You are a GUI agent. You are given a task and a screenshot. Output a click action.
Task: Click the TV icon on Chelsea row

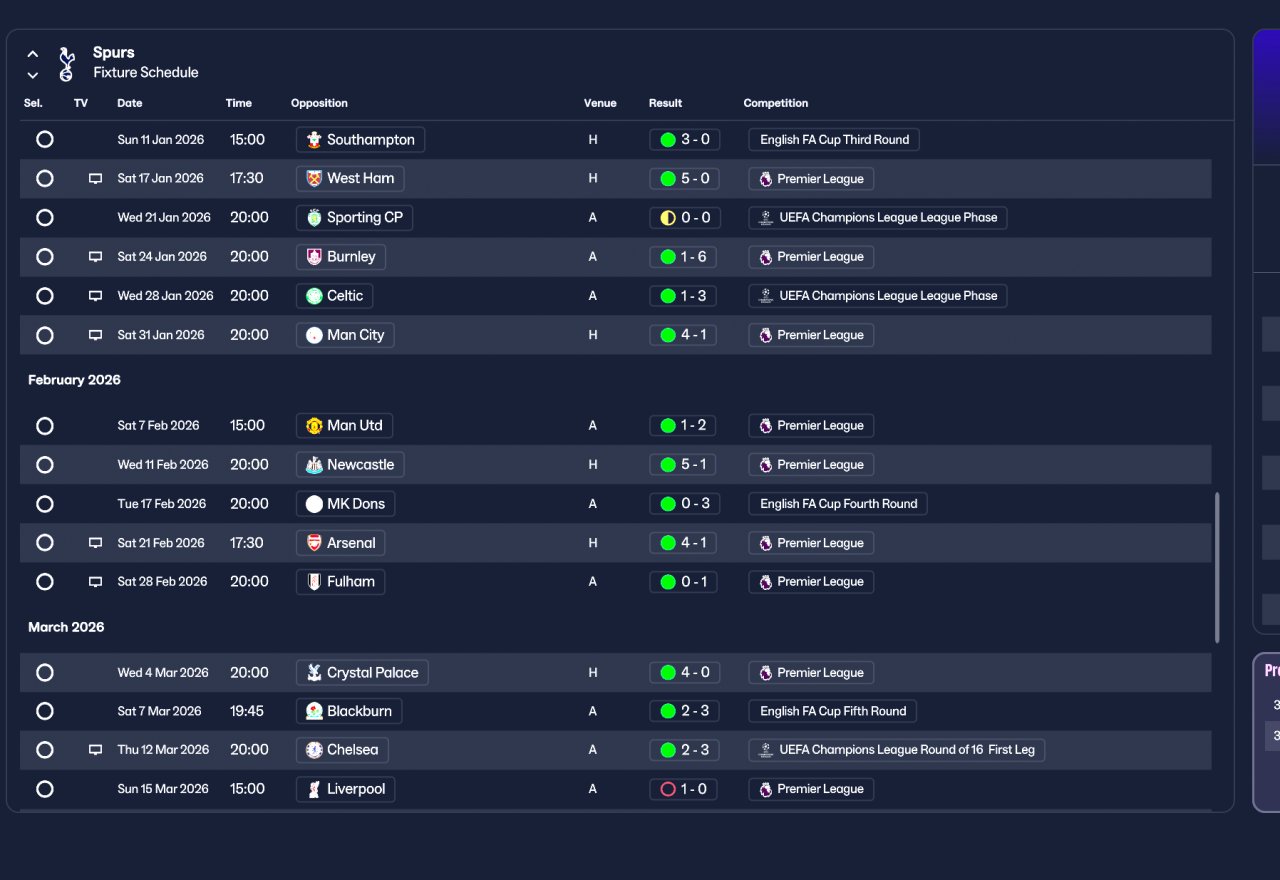96,750
